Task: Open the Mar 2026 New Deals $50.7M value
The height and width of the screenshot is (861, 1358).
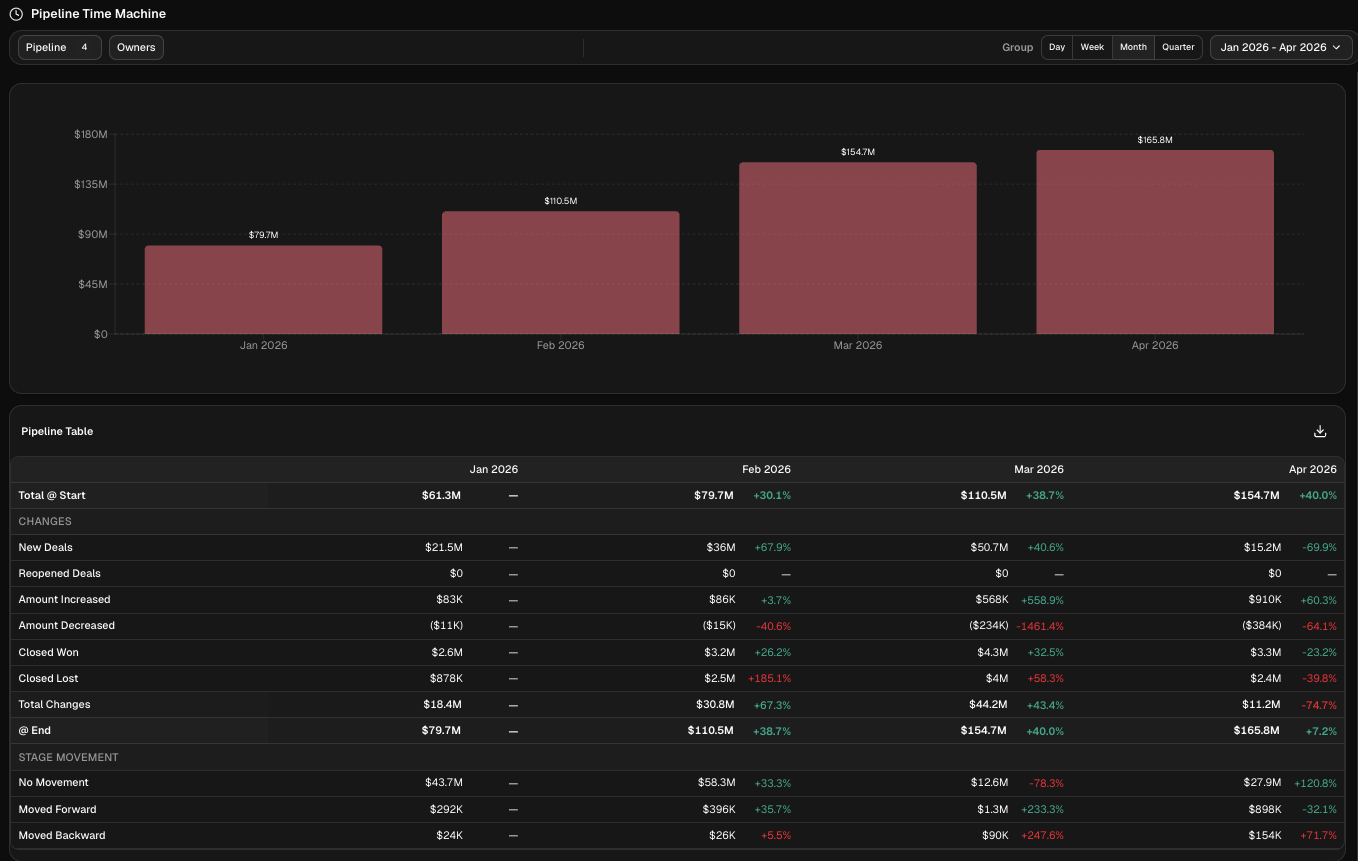Action: [989, 547]
